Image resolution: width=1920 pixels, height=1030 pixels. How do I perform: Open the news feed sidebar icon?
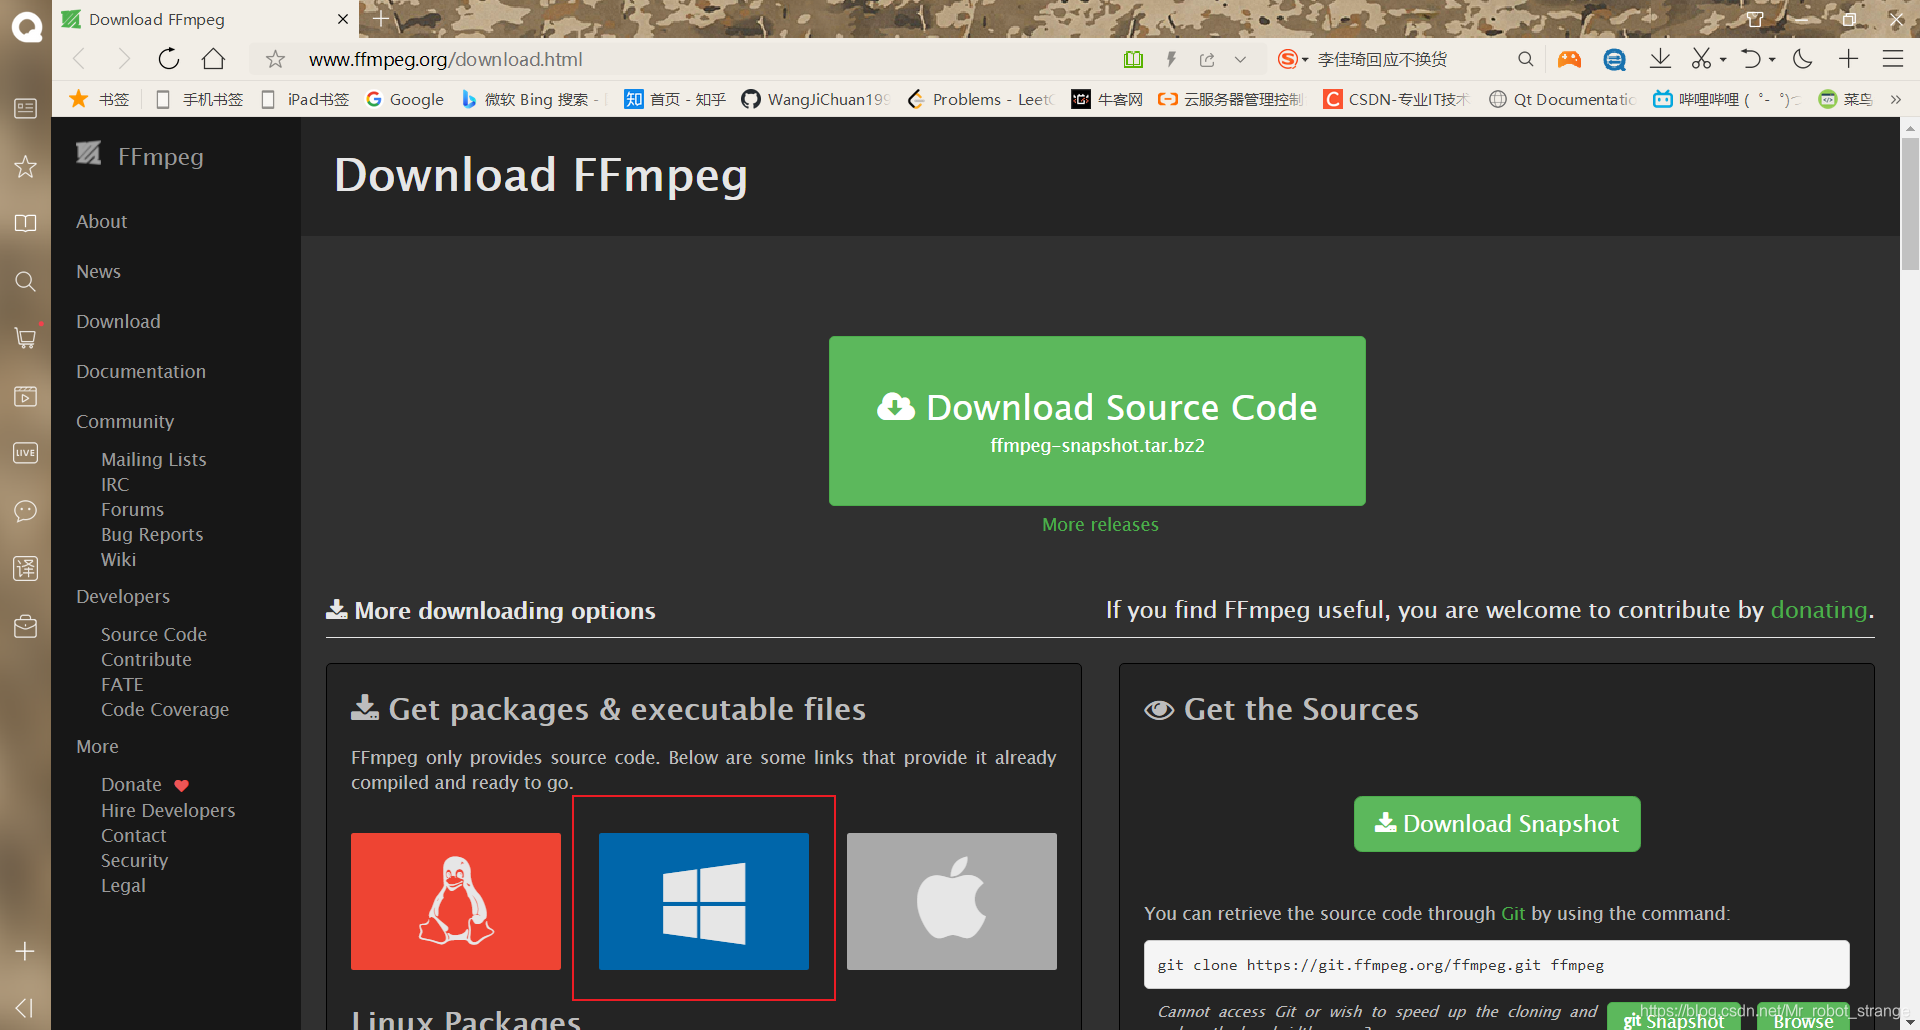point(25,108)
